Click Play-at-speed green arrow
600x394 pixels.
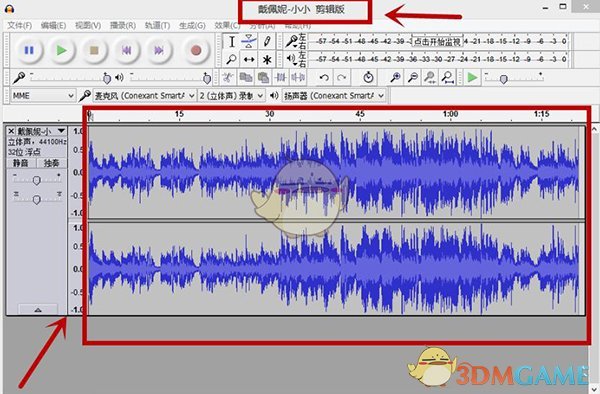[473, 78]
